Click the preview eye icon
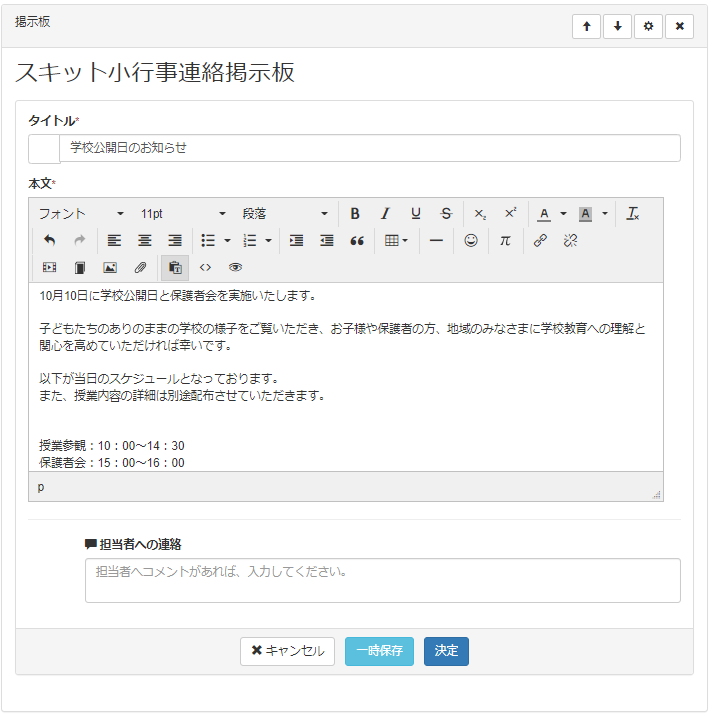This screenshot has width=715, height=716. tap(236, 268)
